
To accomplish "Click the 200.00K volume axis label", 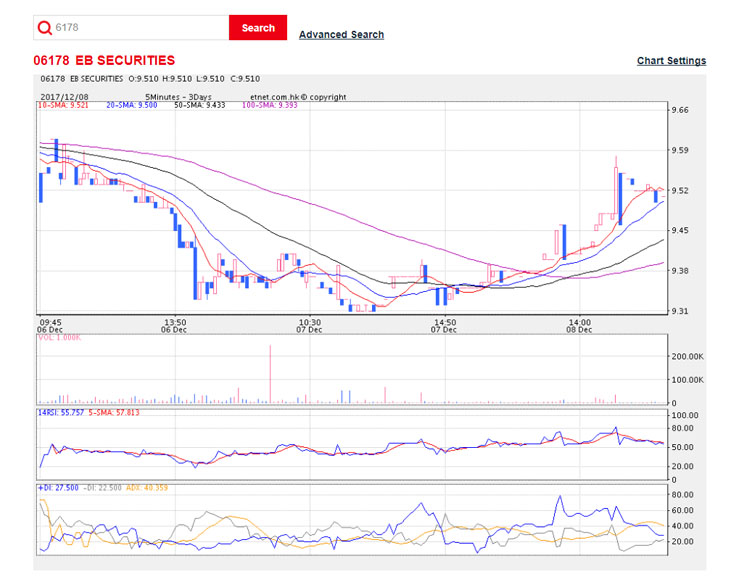I will pos(687,356).
